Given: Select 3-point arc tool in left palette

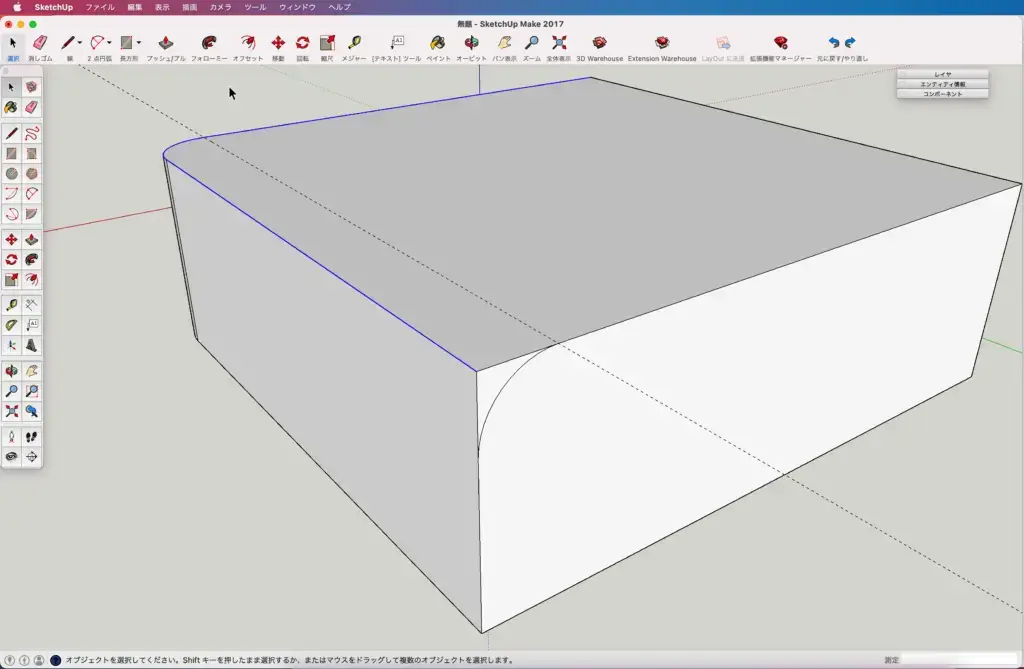Looking at the screenshot, I should click(x=11, y=214).
